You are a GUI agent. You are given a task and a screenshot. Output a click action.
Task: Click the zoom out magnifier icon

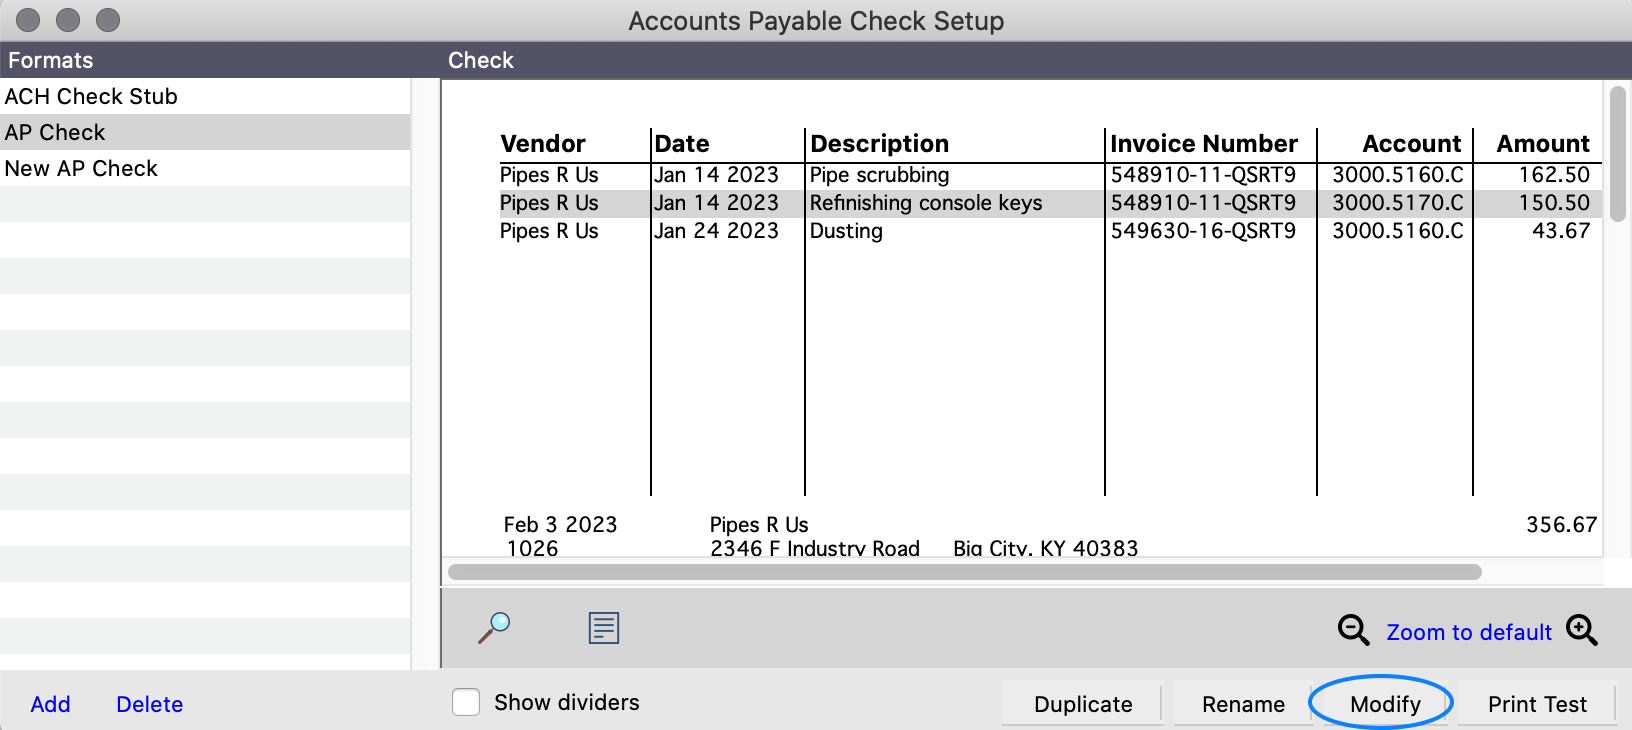click(x=1353, y=630)
